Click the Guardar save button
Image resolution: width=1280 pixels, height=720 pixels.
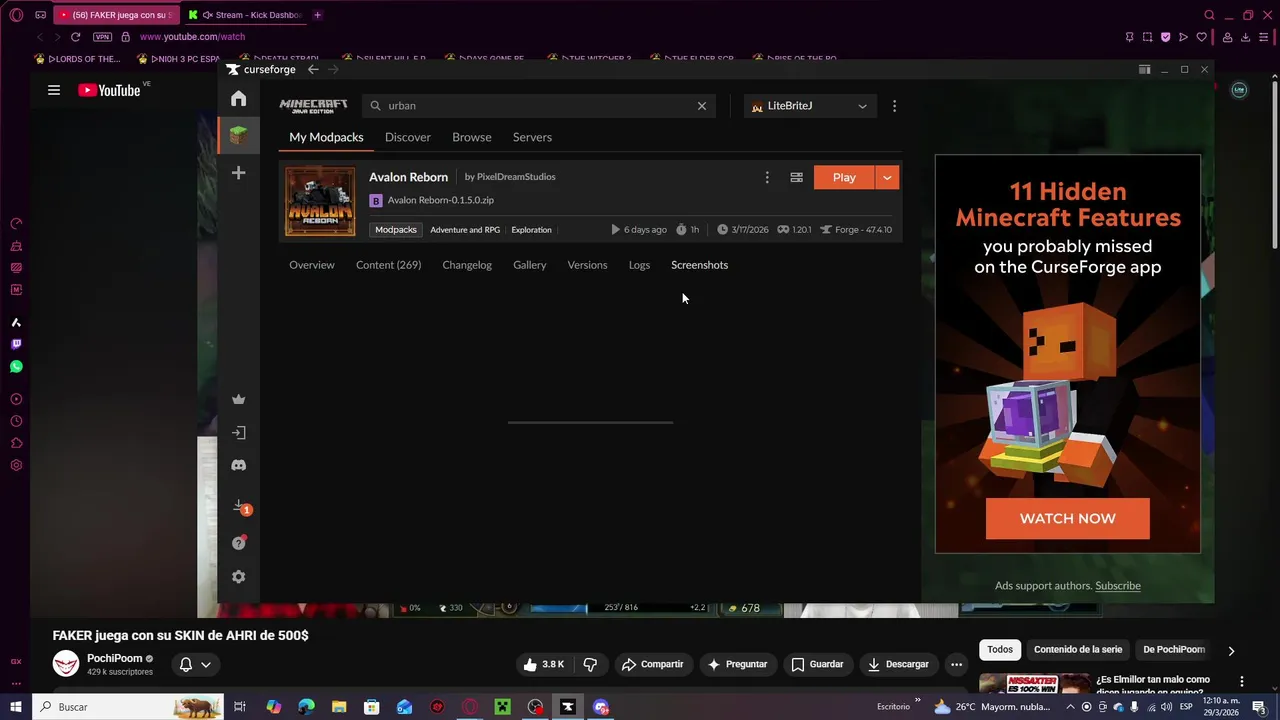coord(817,664)
